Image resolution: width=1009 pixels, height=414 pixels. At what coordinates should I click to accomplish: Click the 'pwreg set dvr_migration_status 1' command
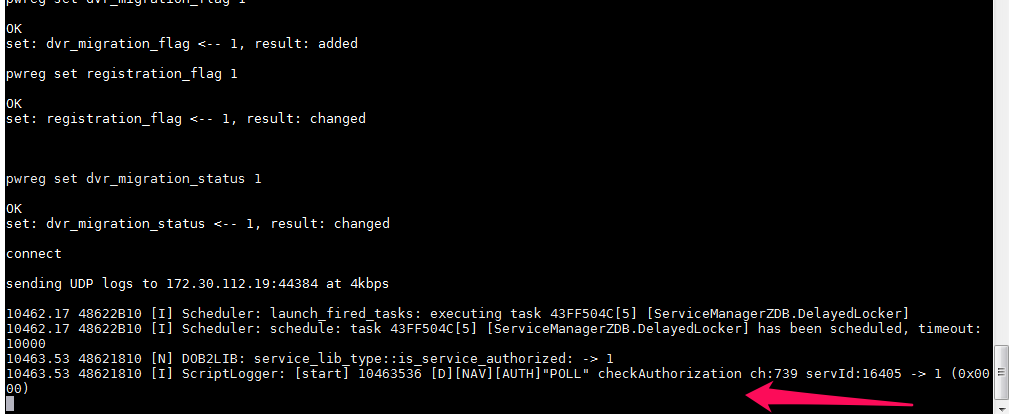[133, 179]
